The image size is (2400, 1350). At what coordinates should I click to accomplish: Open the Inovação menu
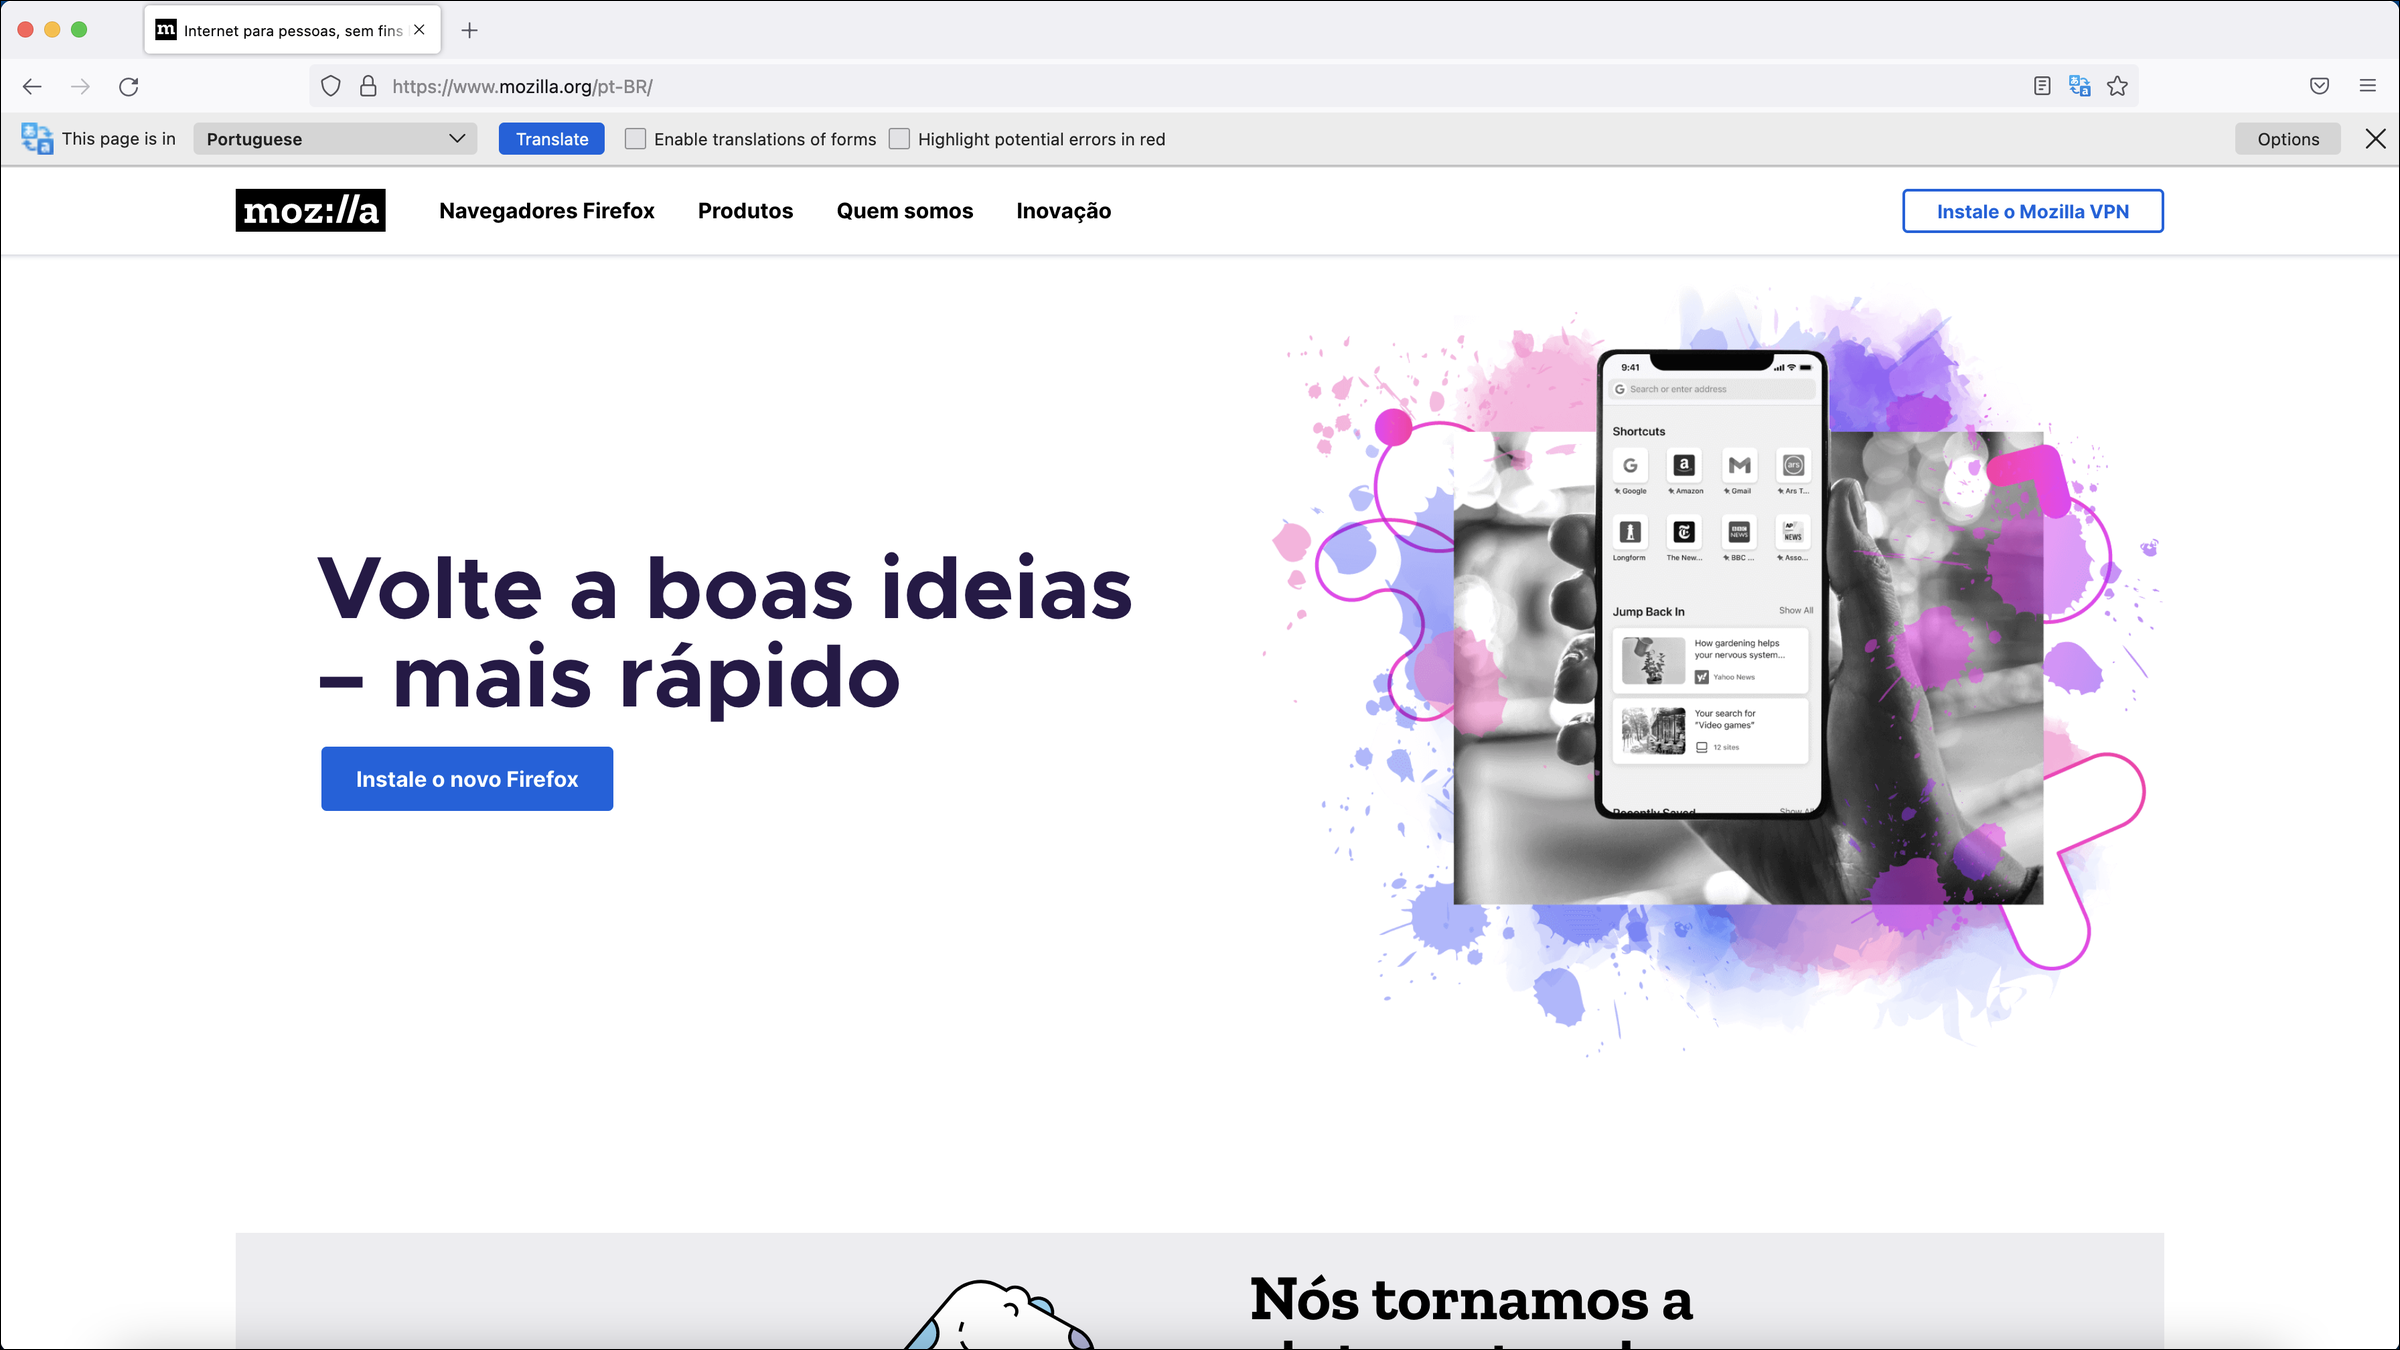point(1064,211)
